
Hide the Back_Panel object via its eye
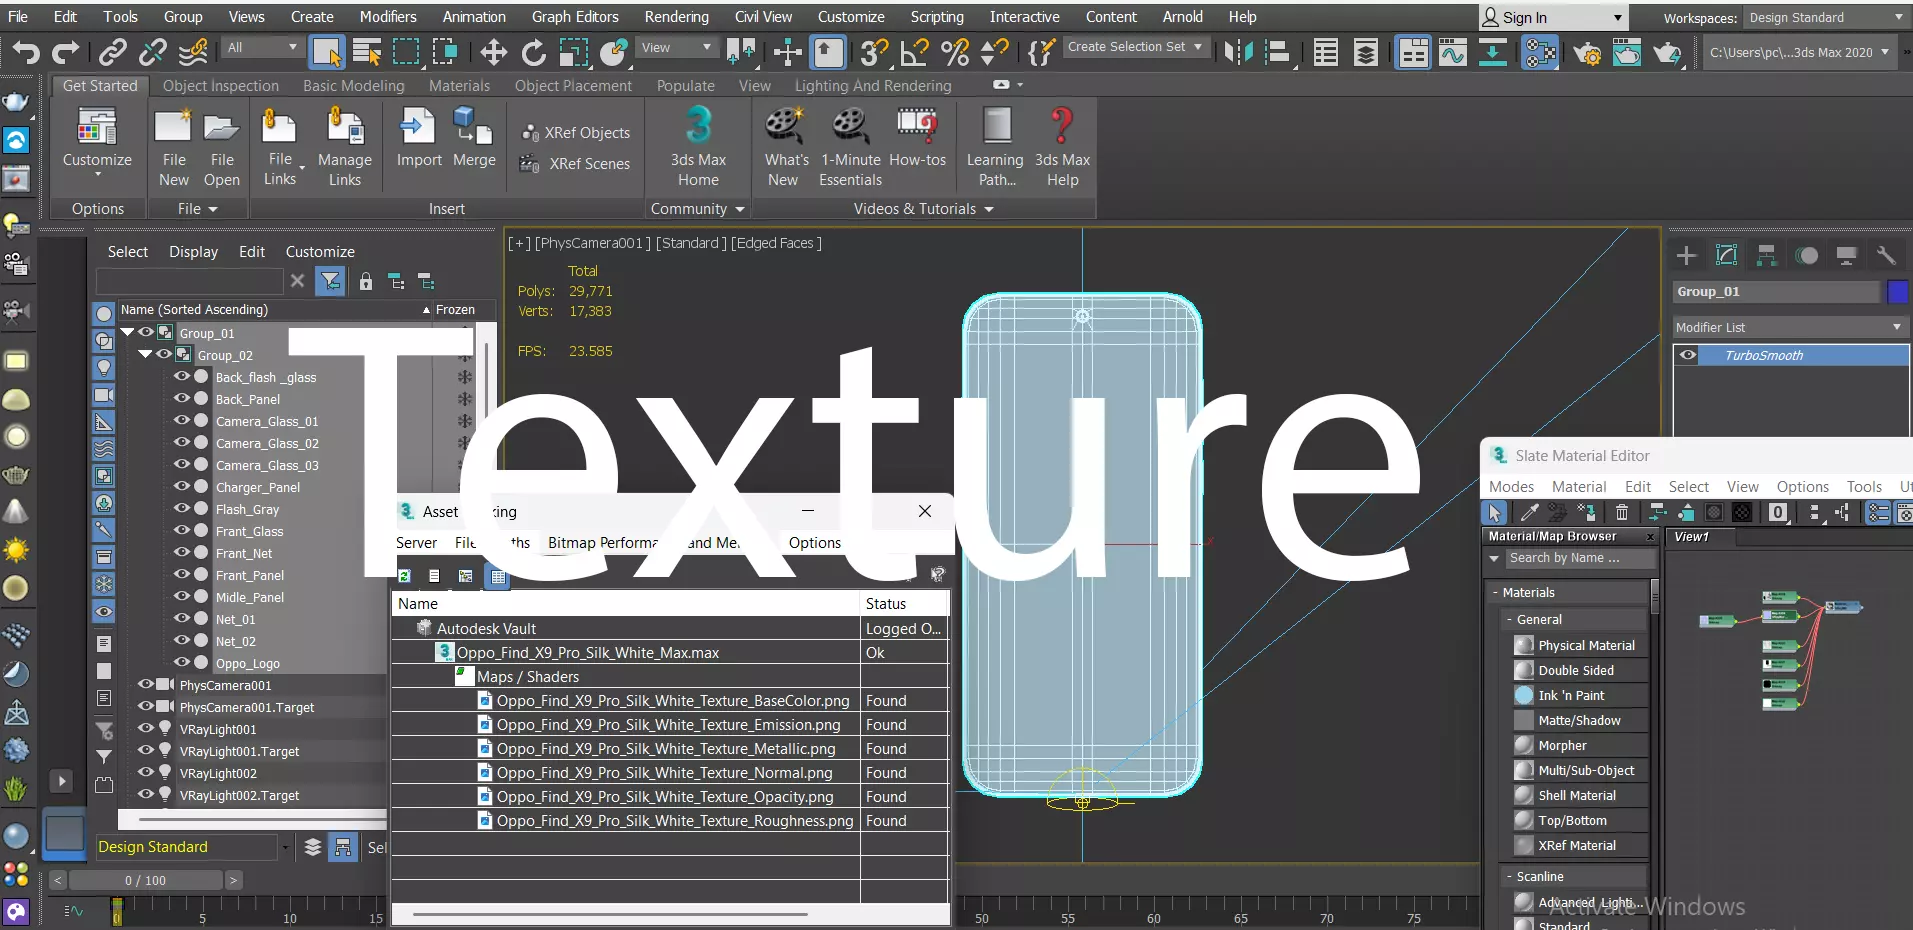182,399
